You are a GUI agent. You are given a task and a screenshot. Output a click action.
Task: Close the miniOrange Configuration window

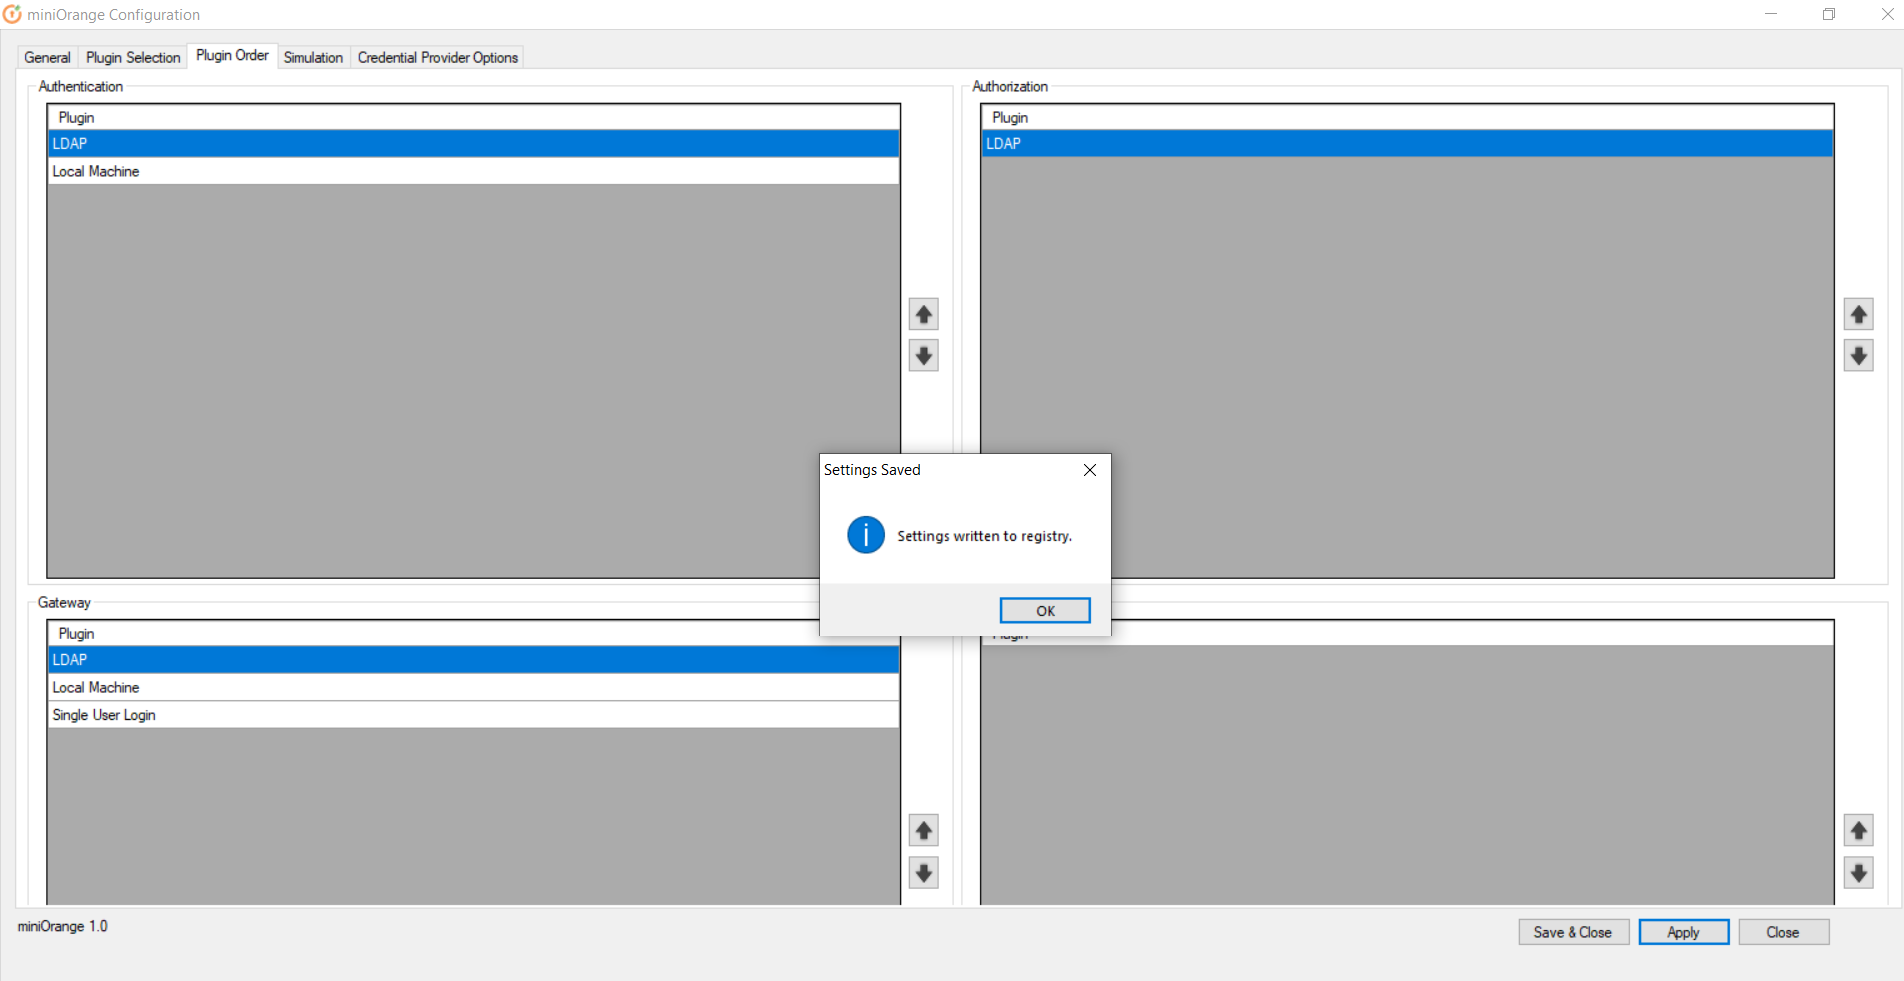coord(1887,14)
